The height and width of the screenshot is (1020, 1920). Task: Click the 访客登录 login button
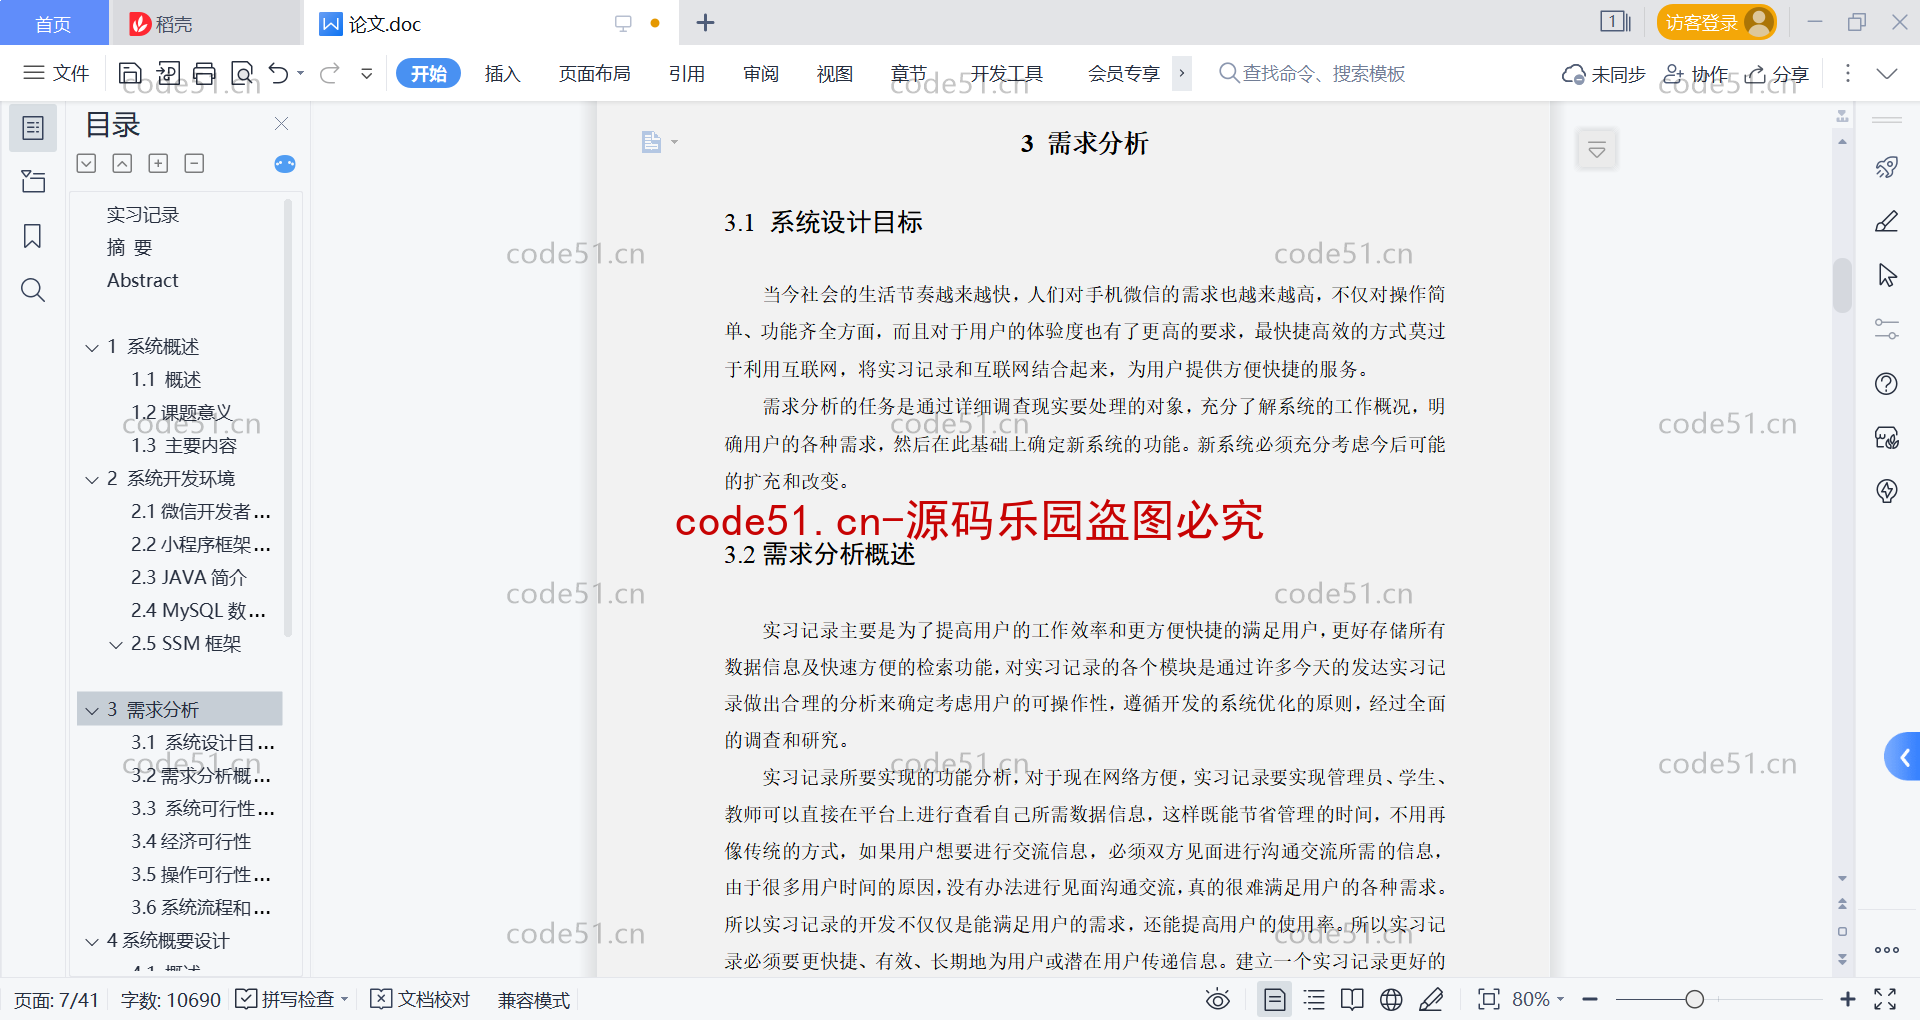[x=1716, y=22]
